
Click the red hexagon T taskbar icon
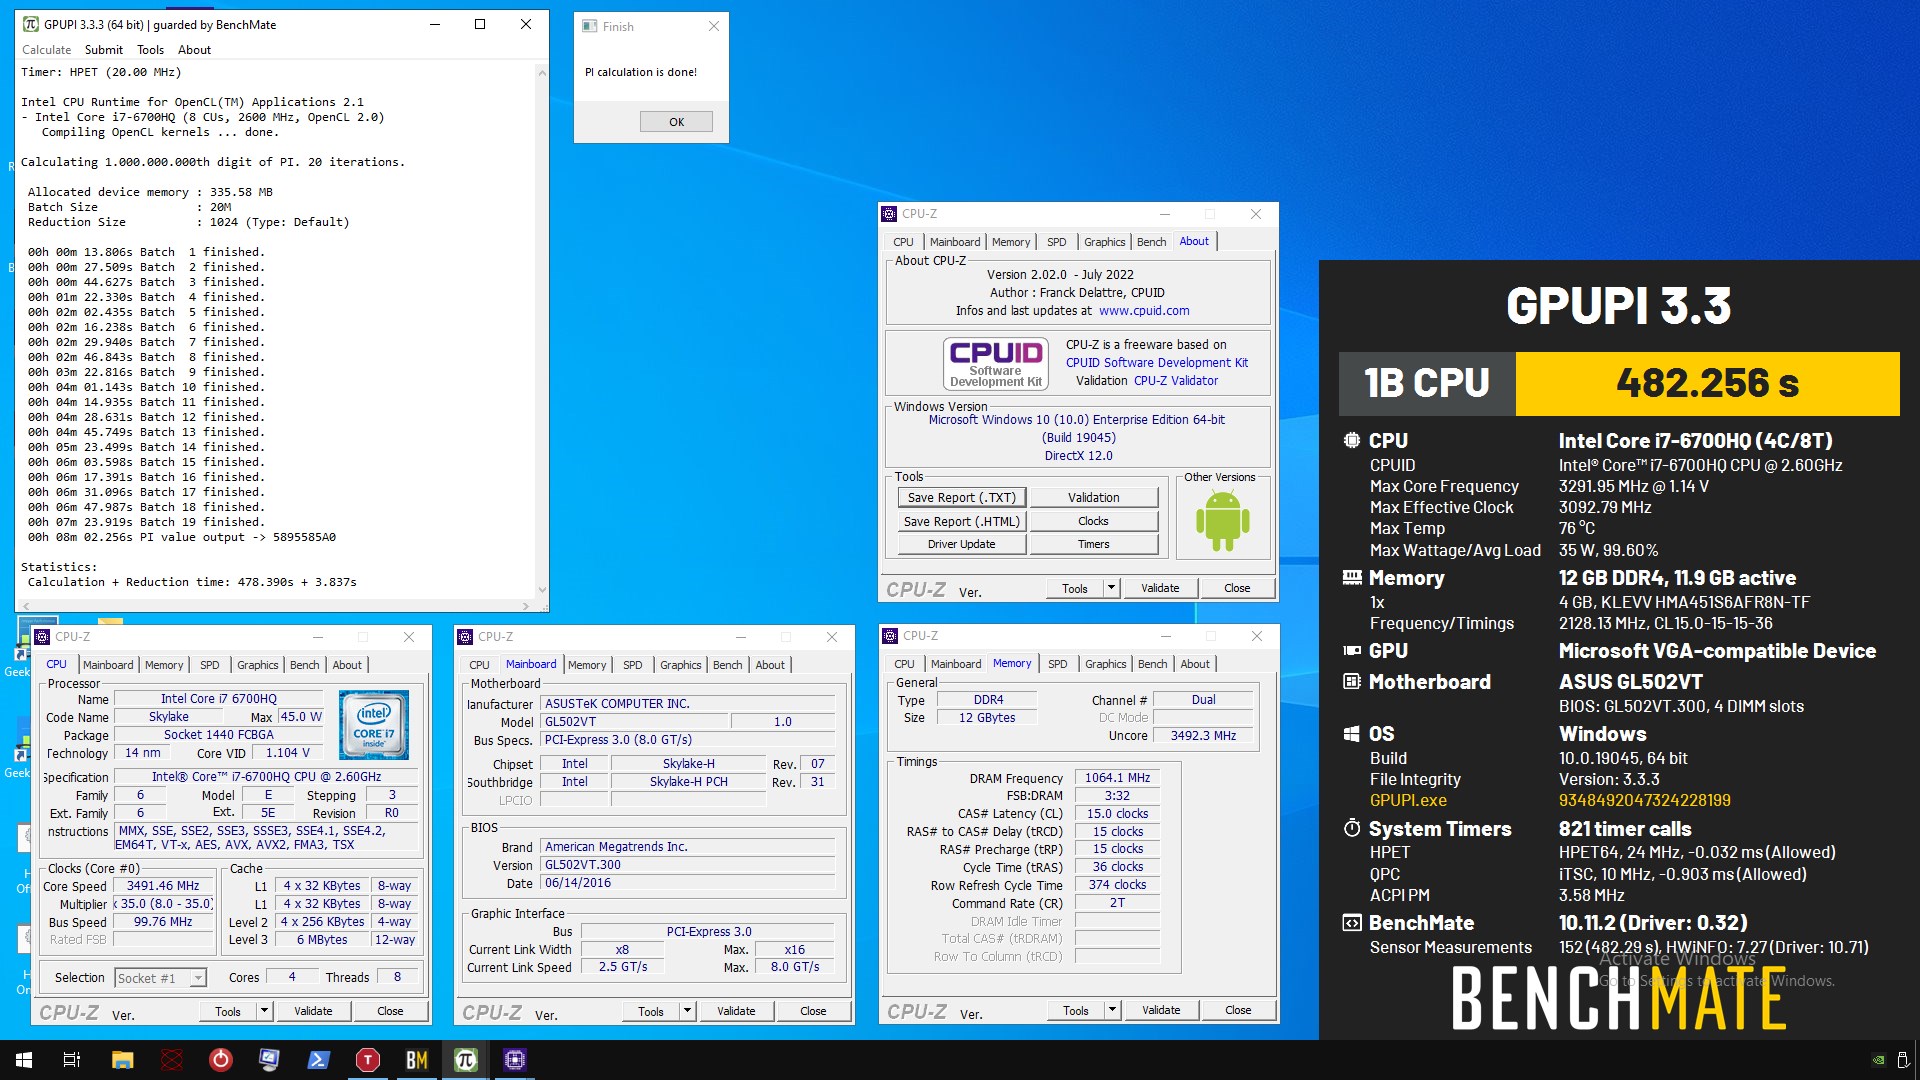point(367,1060)
